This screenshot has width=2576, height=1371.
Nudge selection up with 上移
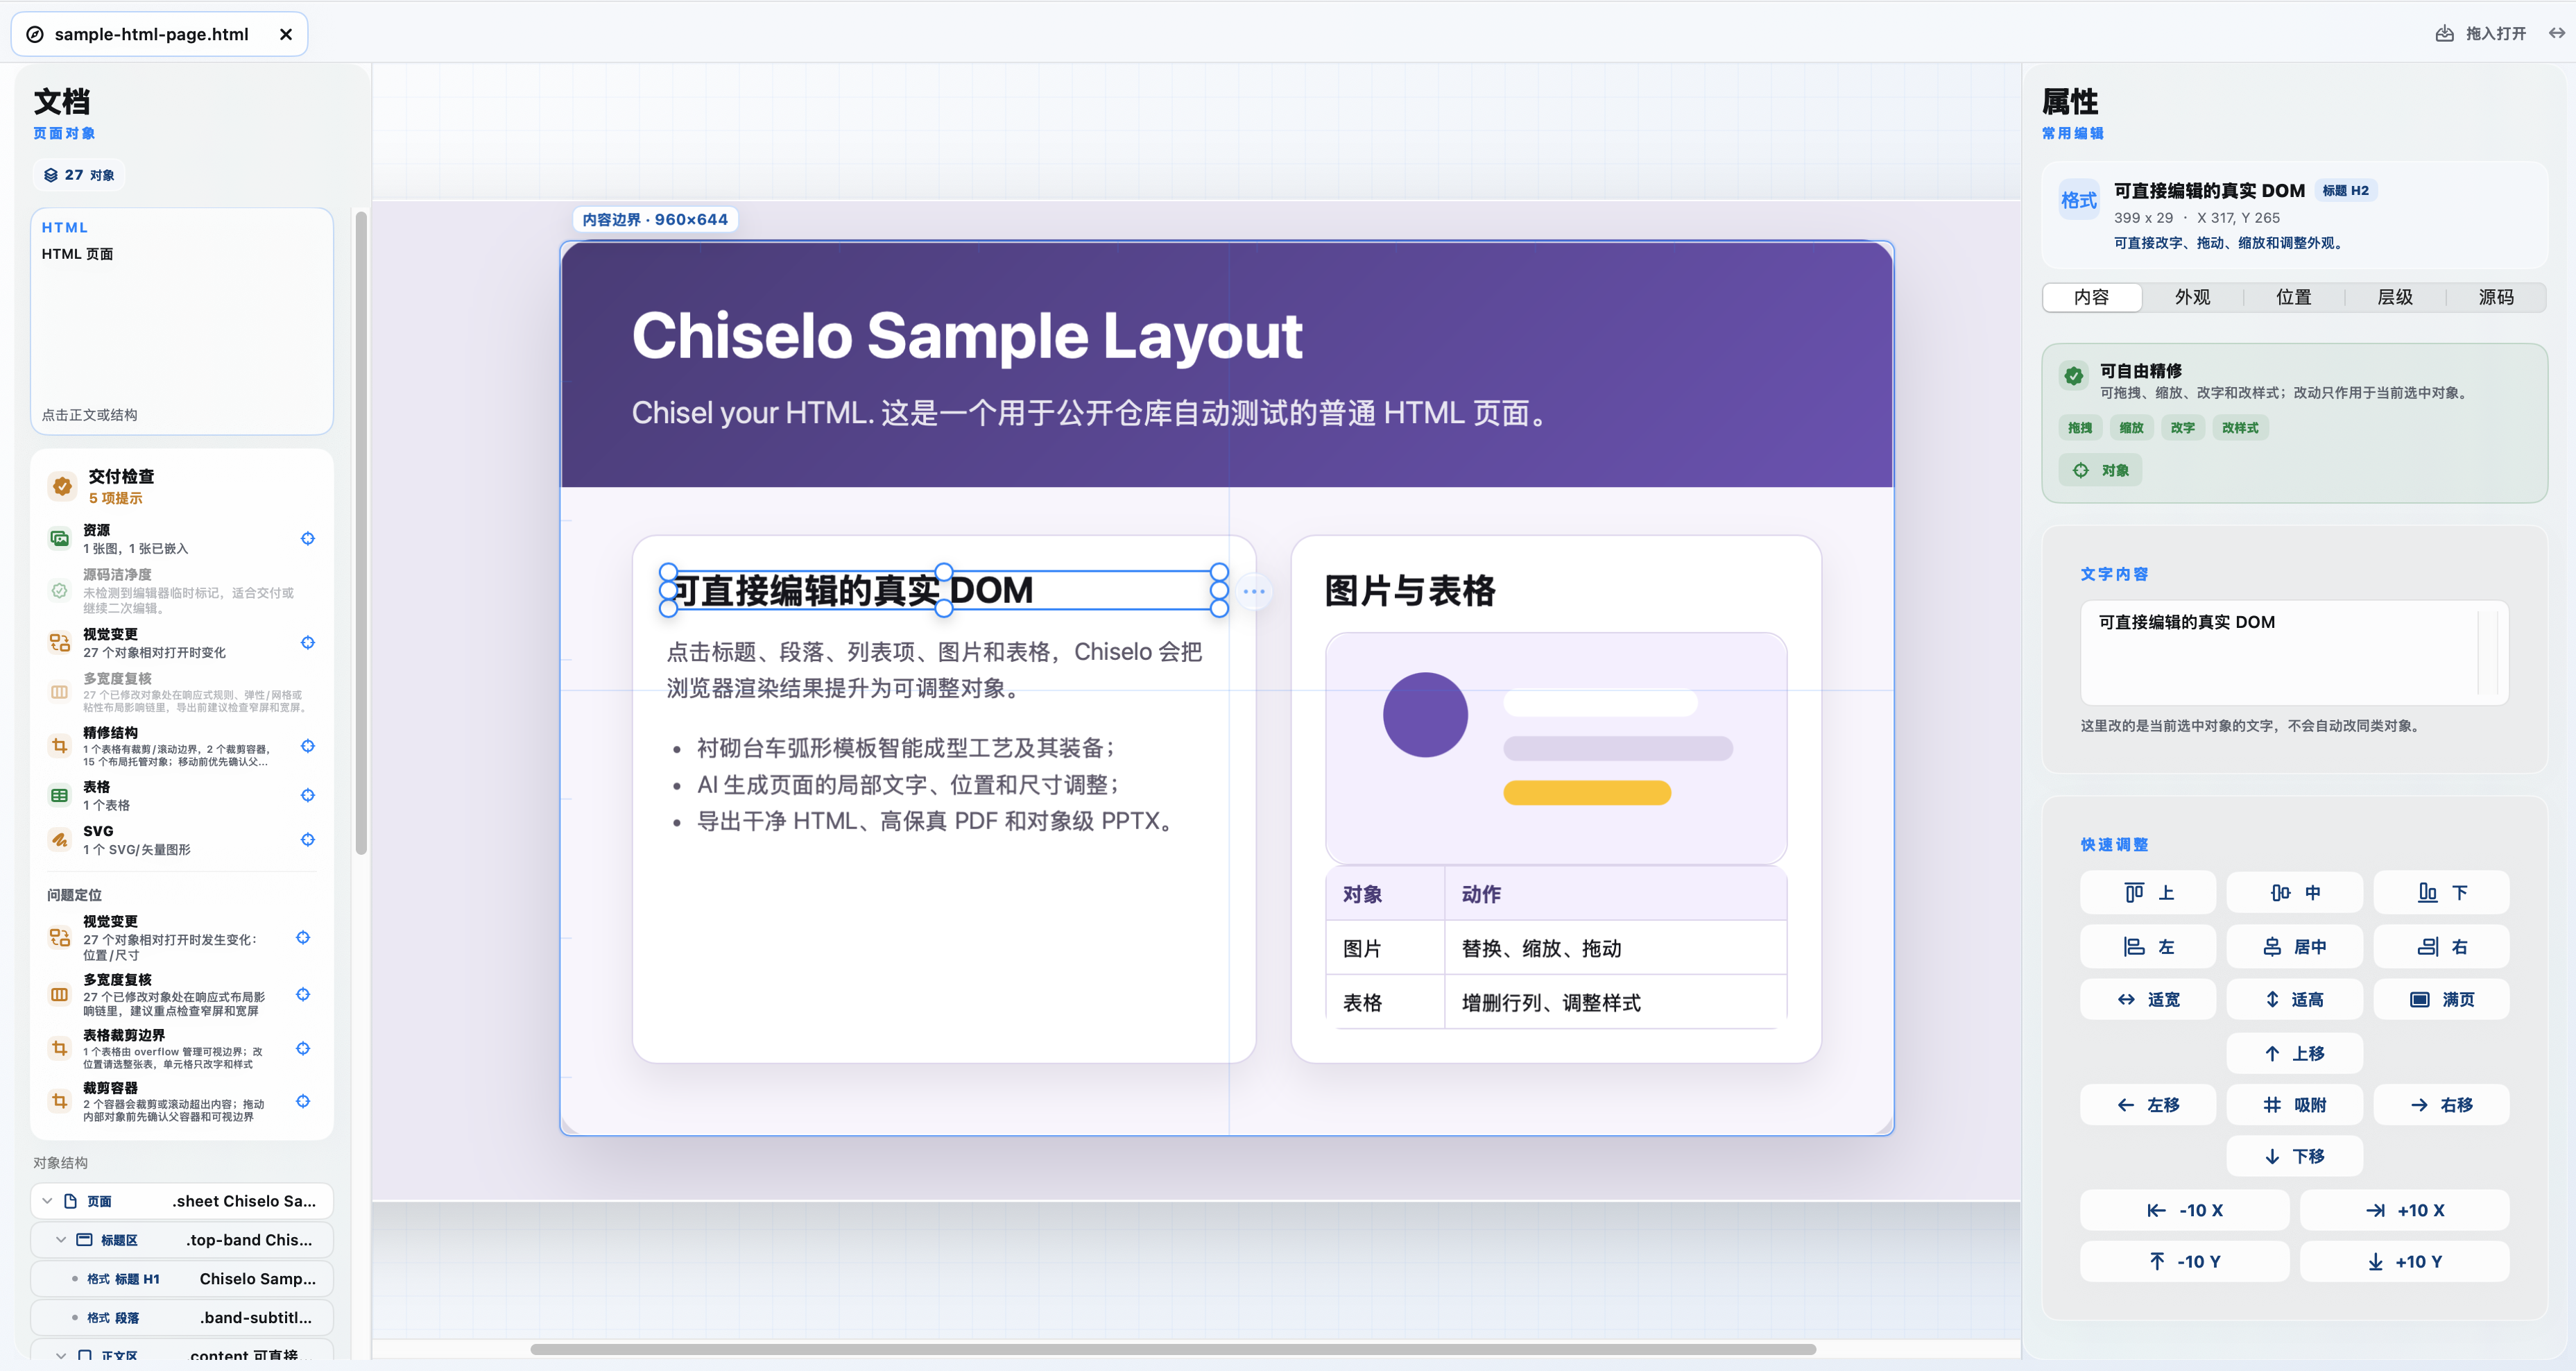2294,1053
